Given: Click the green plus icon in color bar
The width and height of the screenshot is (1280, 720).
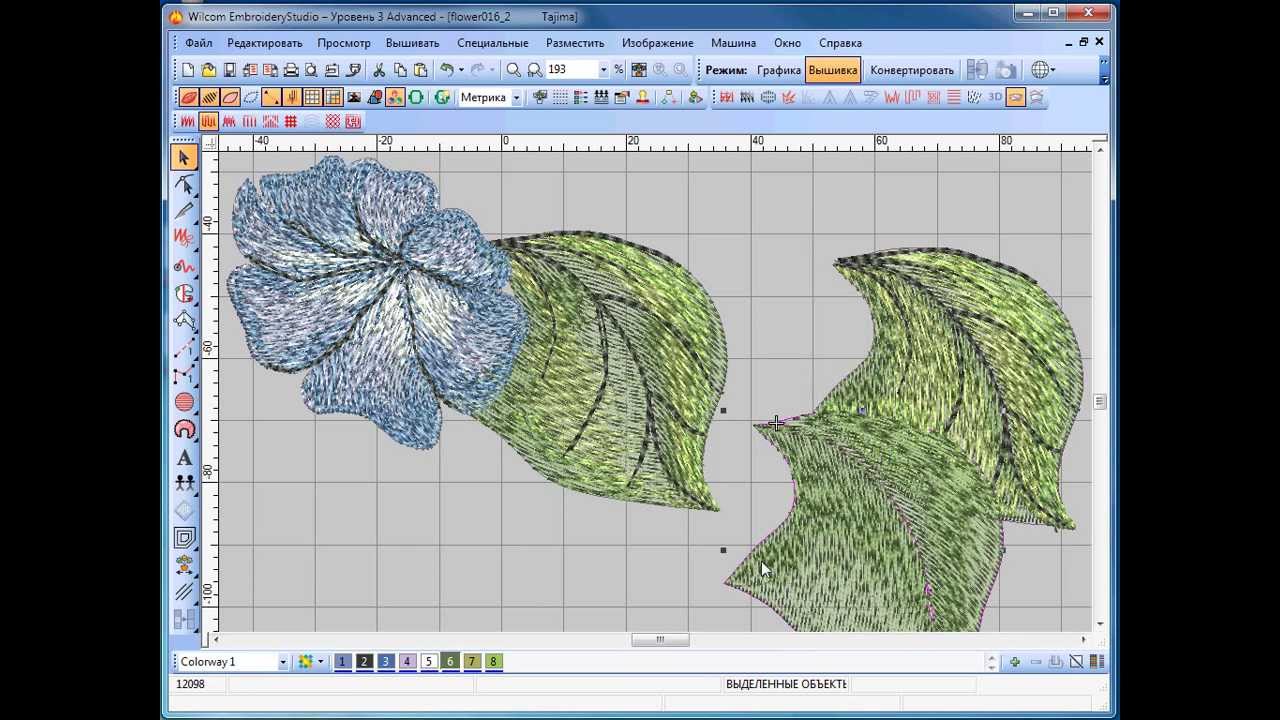Looking at the screenshot, I should pyautogui.click(x=1015, y=662).
